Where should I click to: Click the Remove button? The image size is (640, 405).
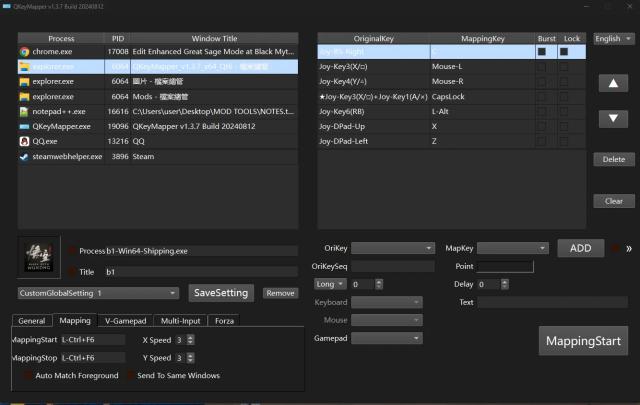280,293
